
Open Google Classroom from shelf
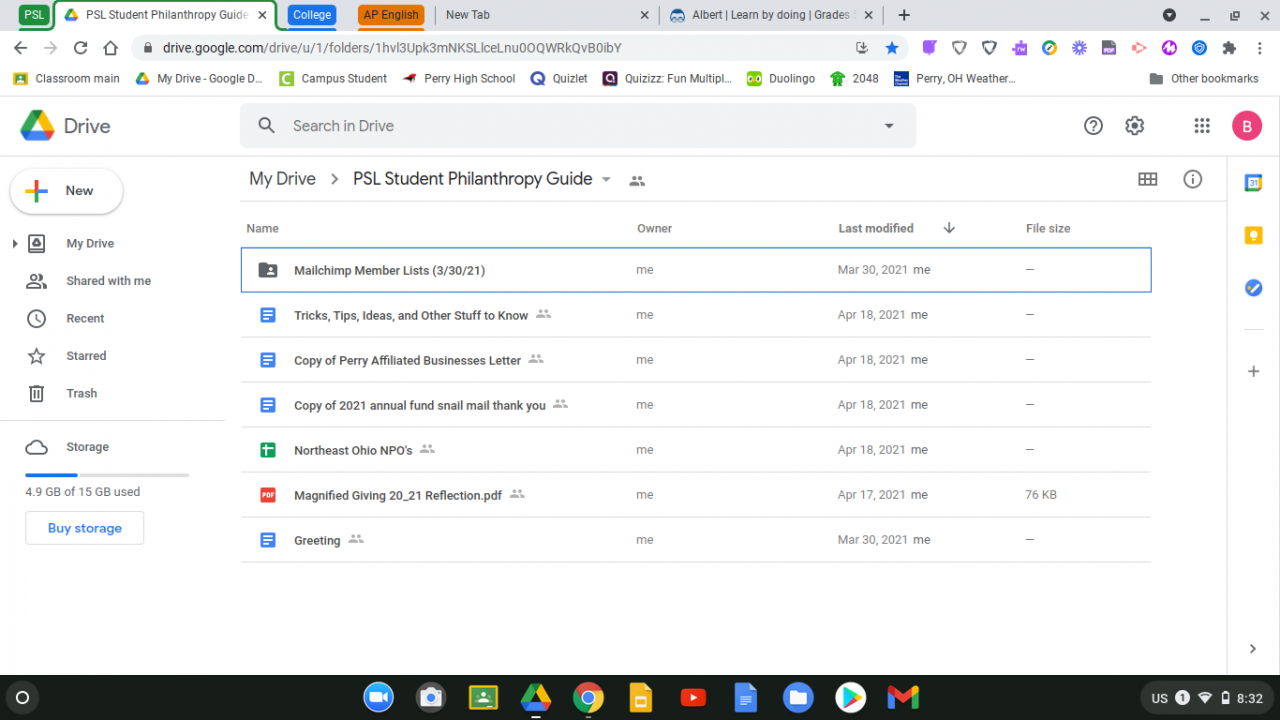483,698
